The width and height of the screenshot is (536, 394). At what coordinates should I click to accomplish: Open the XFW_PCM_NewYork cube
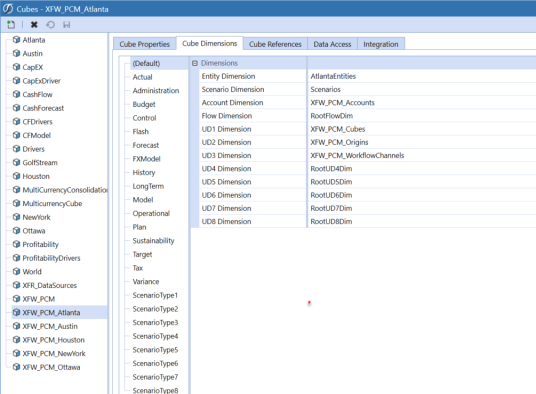click(x=54, y=353)
